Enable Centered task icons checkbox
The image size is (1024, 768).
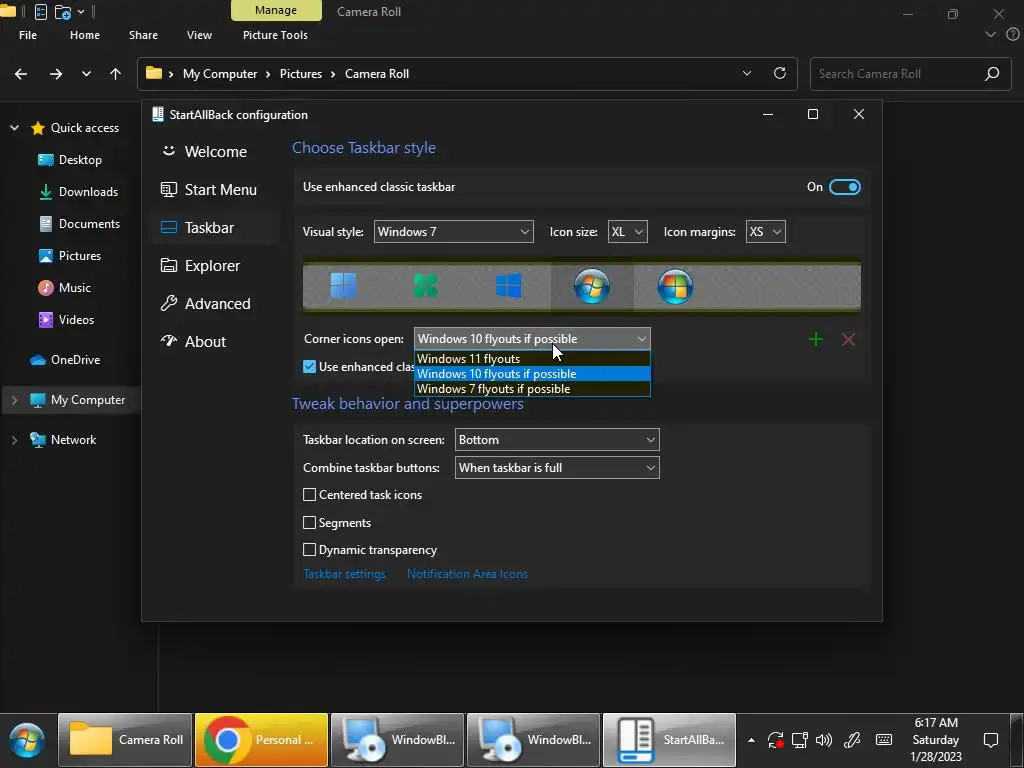click(310, 495)
